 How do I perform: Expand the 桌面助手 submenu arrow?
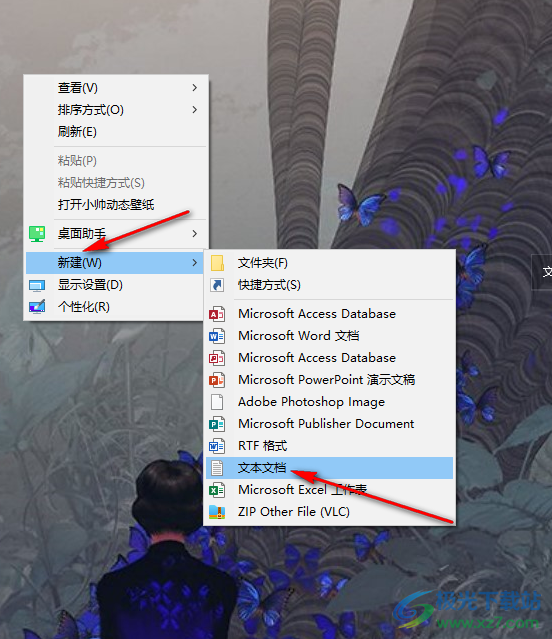click(x=195, y=234)
